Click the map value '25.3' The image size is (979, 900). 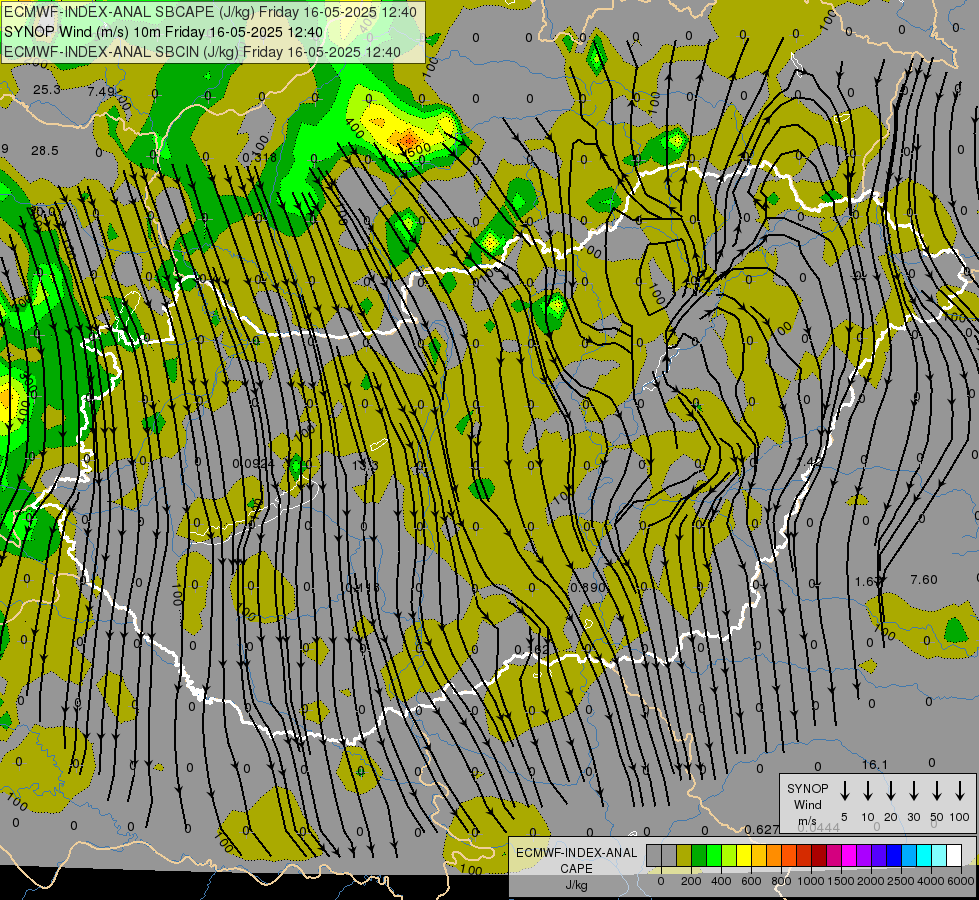tap(47, 90)
